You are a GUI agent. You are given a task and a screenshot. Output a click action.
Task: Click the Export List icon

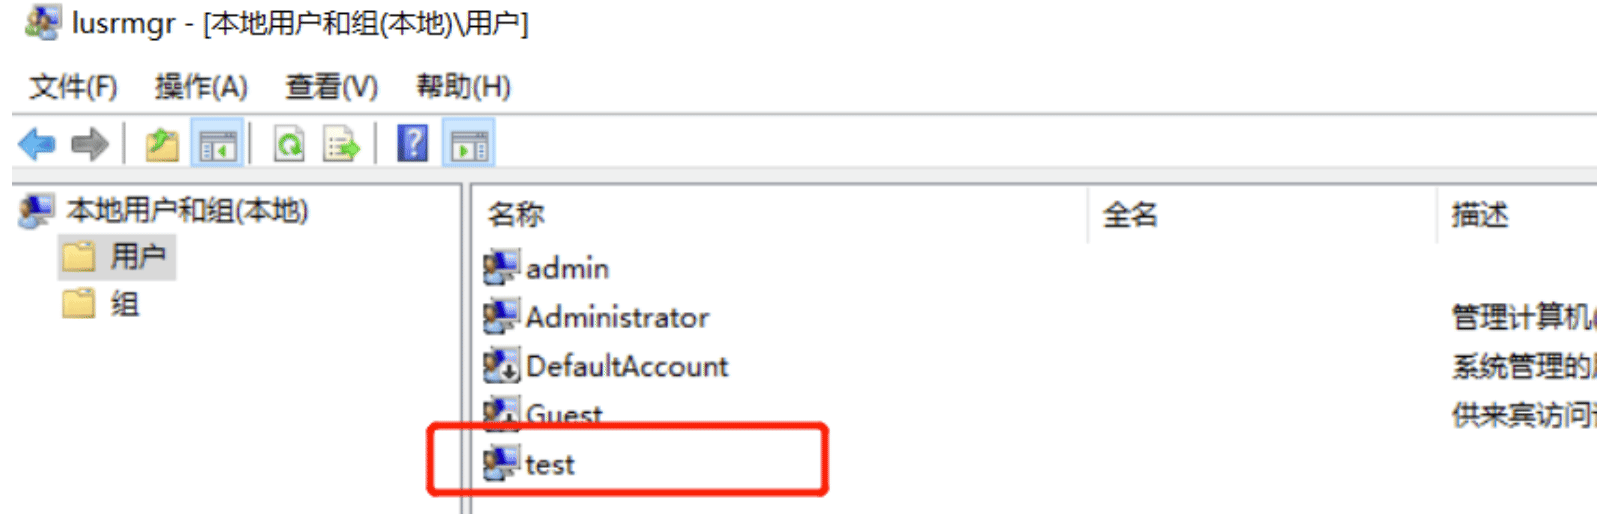pos(341,145)
